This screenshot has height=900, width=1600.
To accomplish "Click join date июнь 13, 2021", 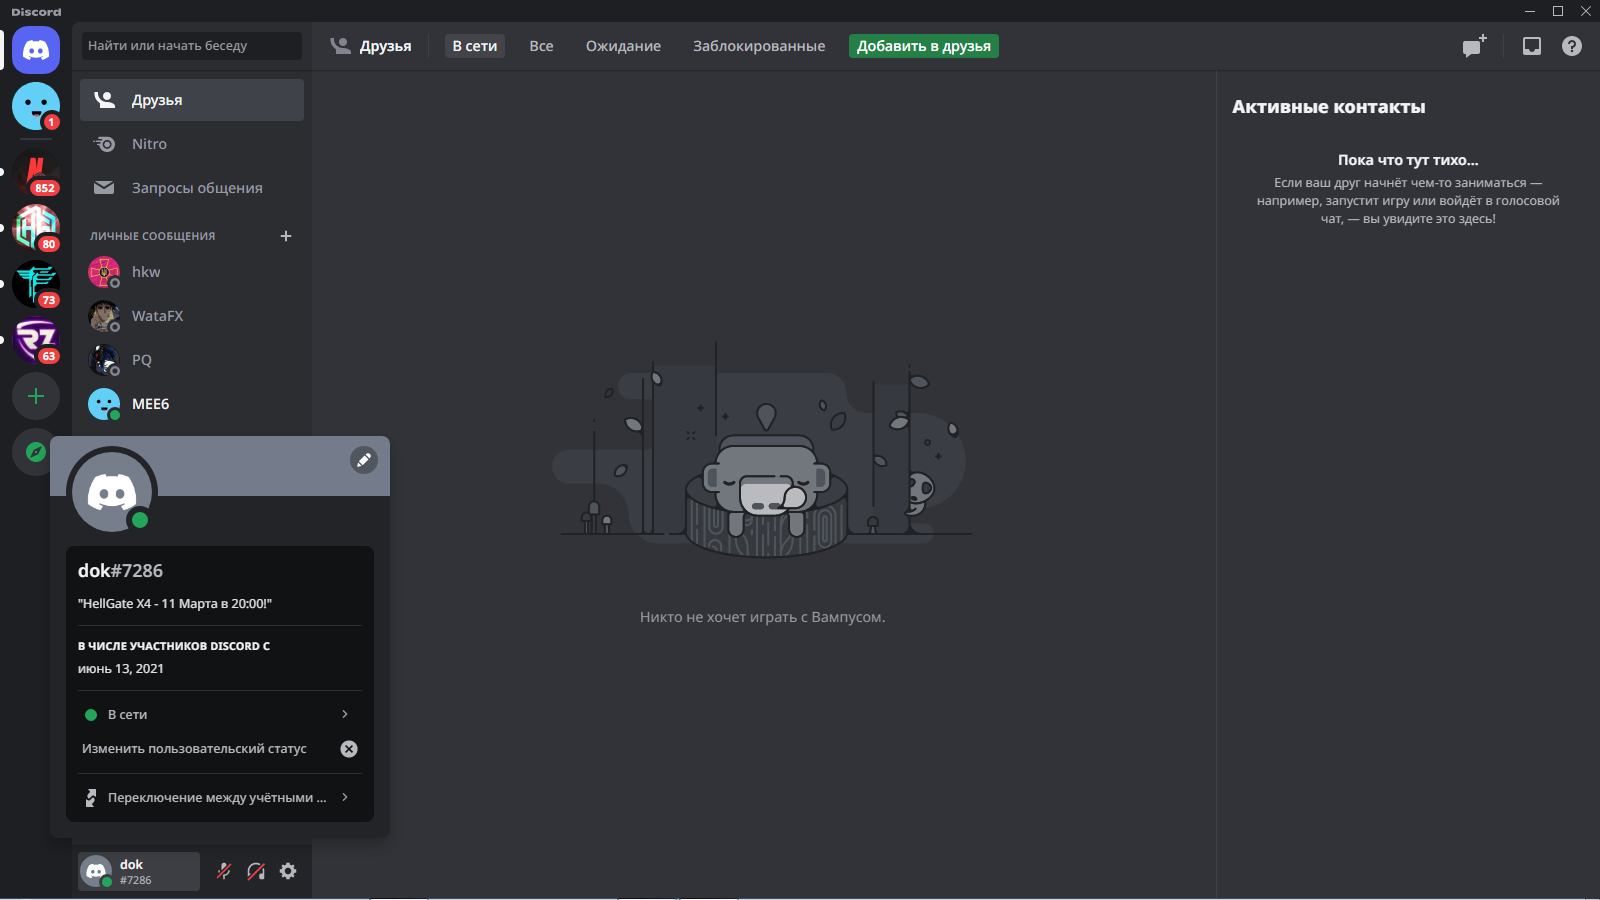I will click(121, 669).
